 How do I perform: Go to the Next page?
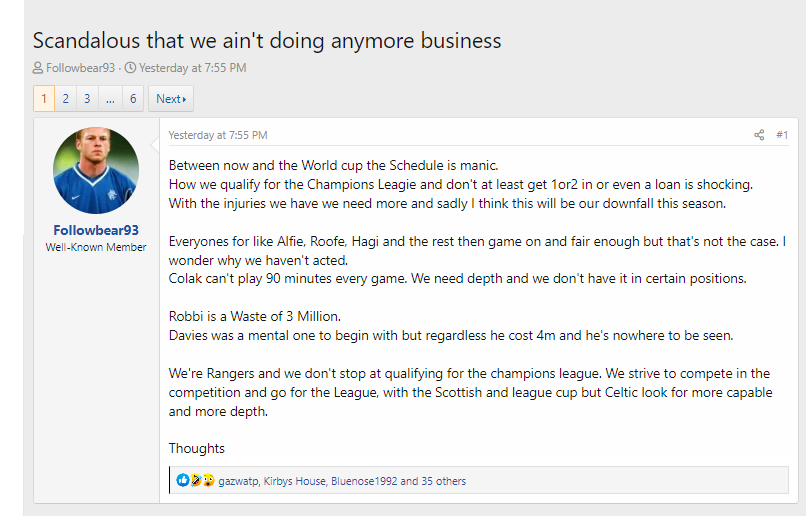171,99
